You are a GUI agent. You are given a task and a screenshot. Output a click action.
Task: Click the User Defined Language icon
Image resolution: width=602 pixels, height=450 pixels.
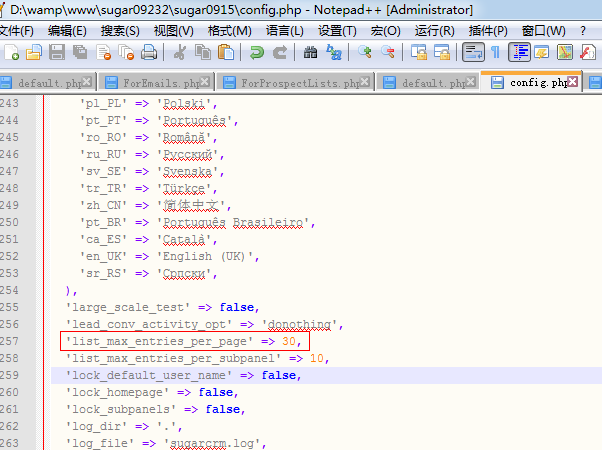(542, 52)
